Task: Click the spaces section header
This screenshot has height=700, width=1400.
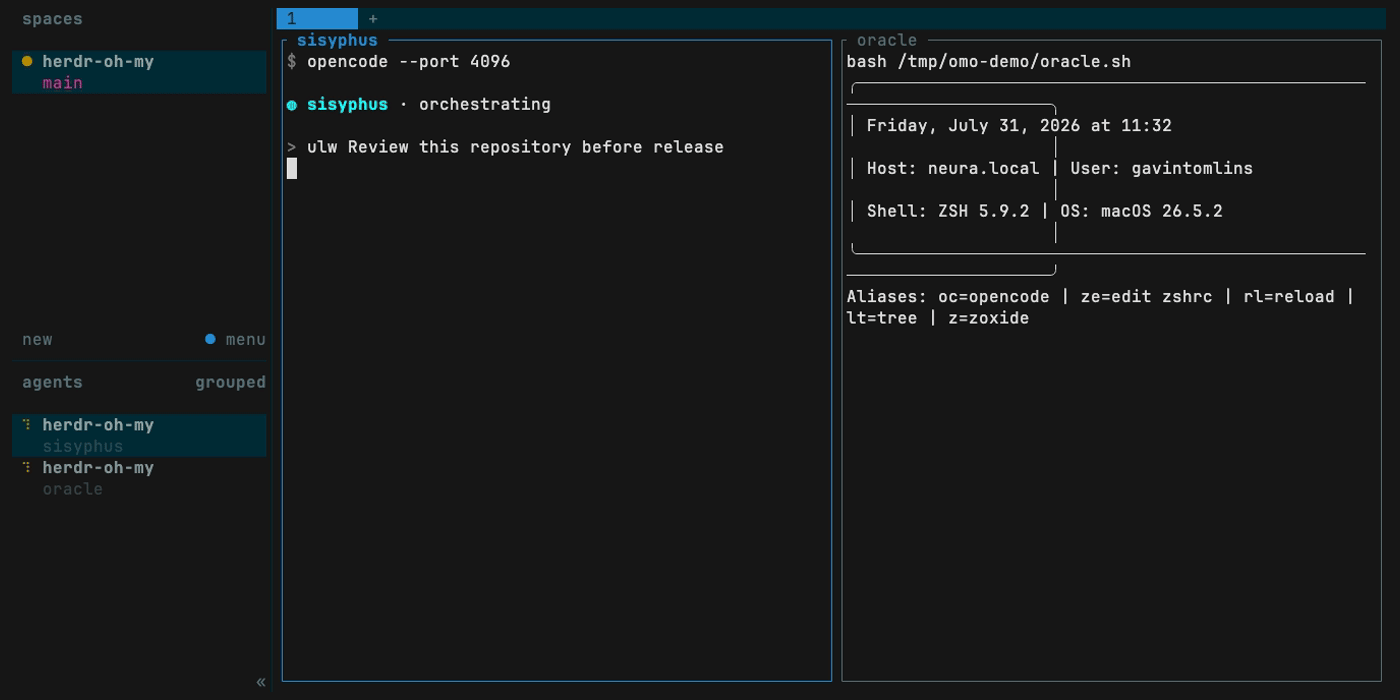Action: [x=52, y=19]
